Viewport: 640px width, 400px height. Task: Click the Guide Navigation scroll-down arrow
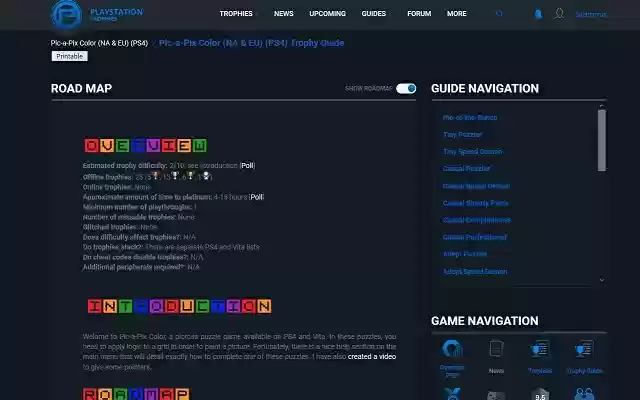[602, 280]
